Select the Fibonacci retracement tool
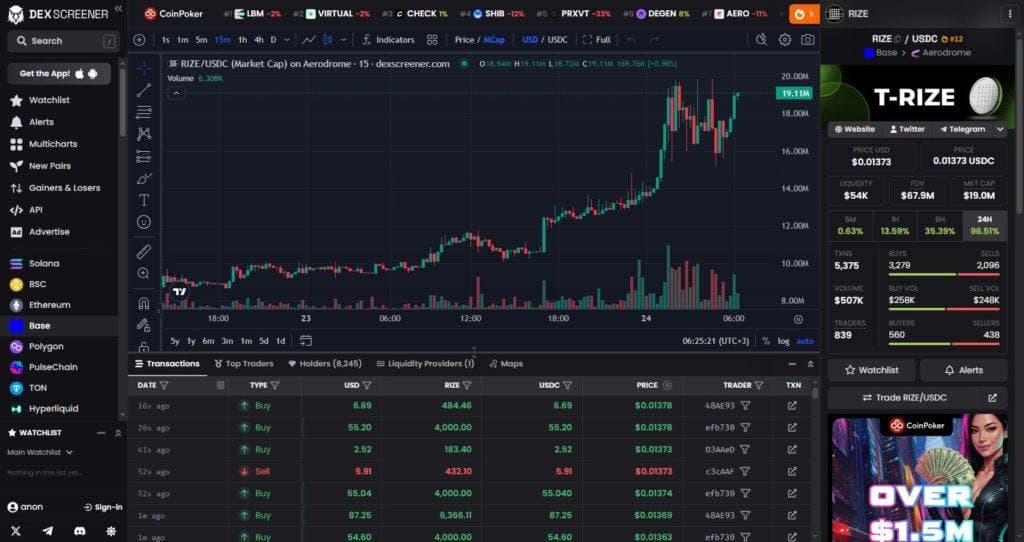This screenshot has width=1024, height=542. click(x=144, y=112)
